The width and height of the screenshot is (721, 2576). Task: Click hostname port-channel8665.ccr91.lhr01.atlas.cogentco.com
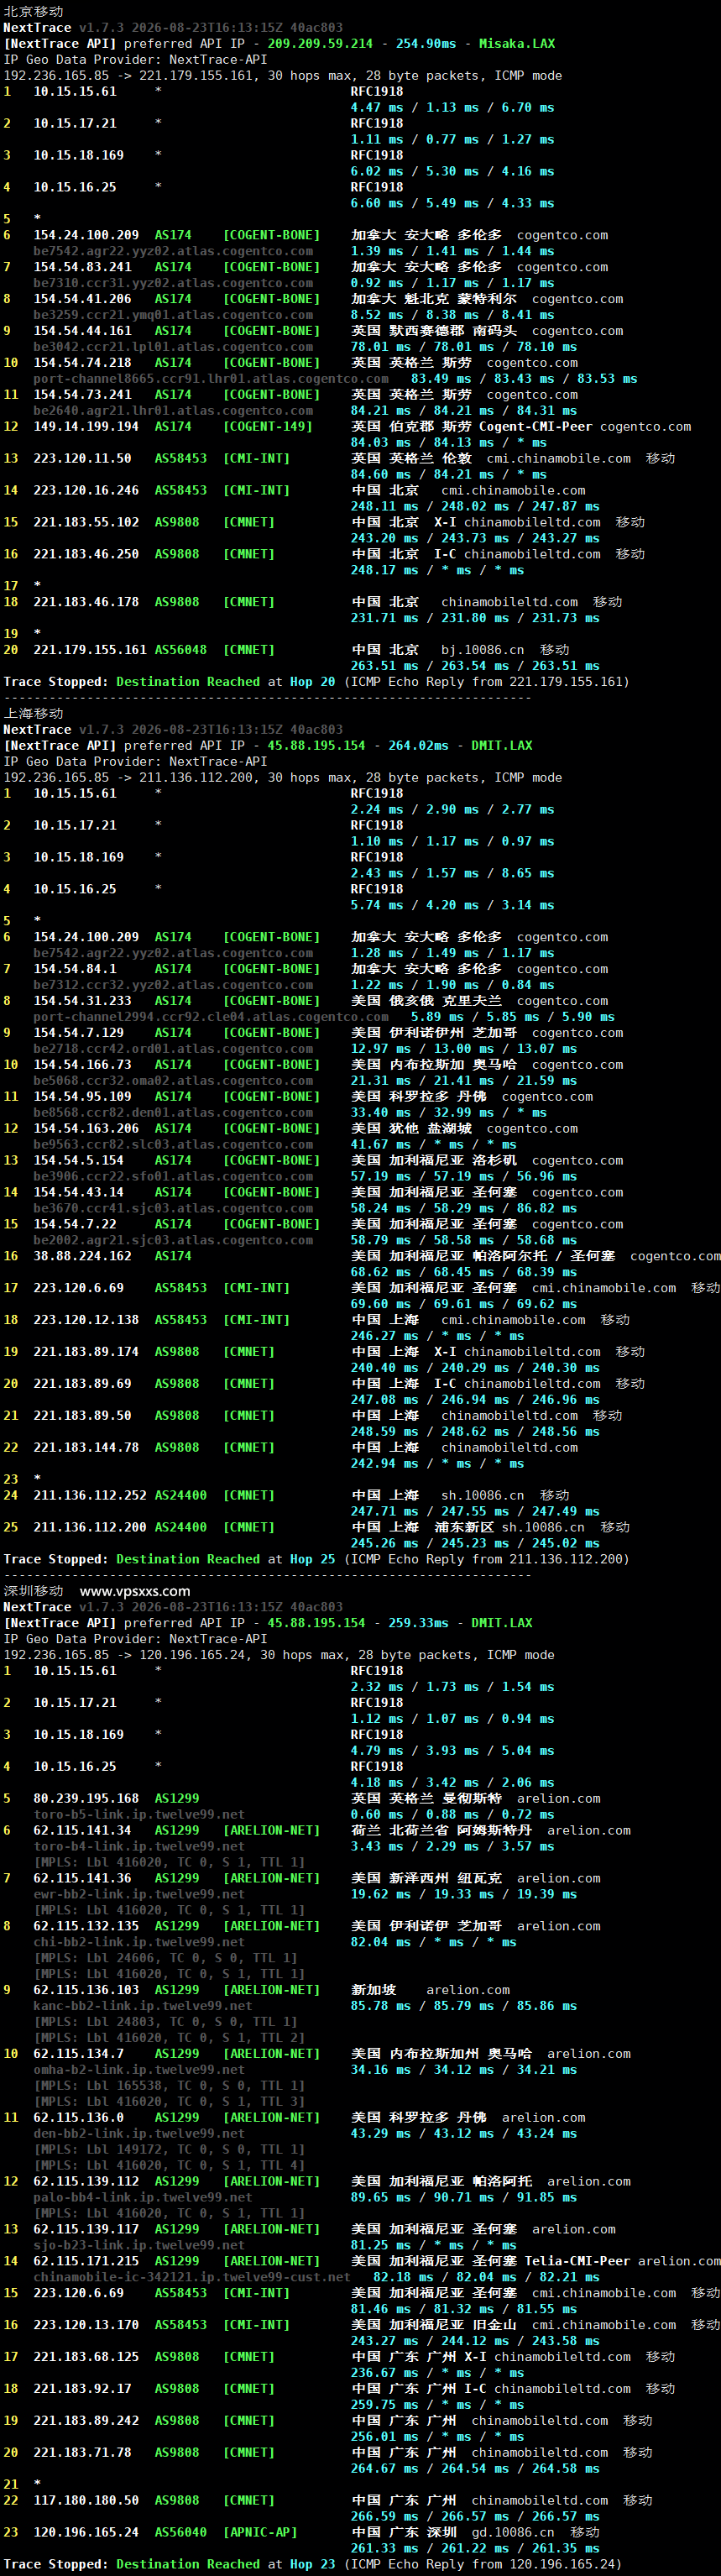211,379
